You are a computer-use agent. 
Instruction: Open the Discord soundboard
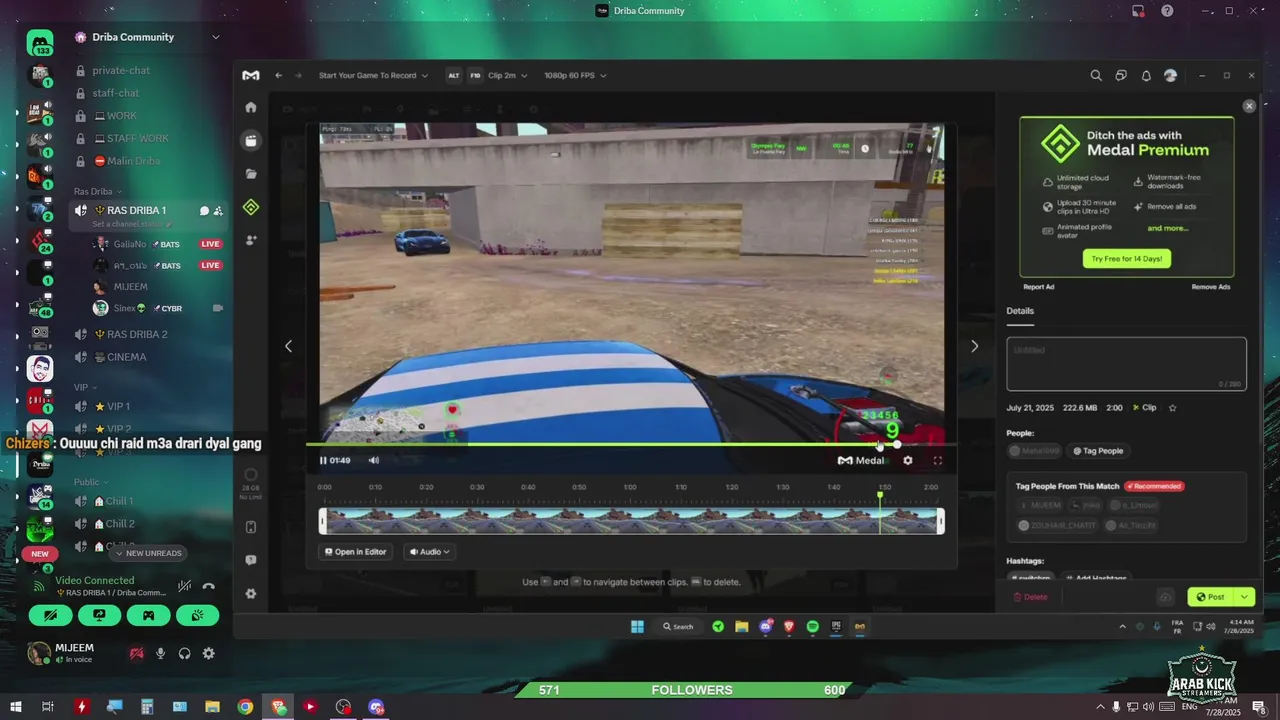click(197, 616)
